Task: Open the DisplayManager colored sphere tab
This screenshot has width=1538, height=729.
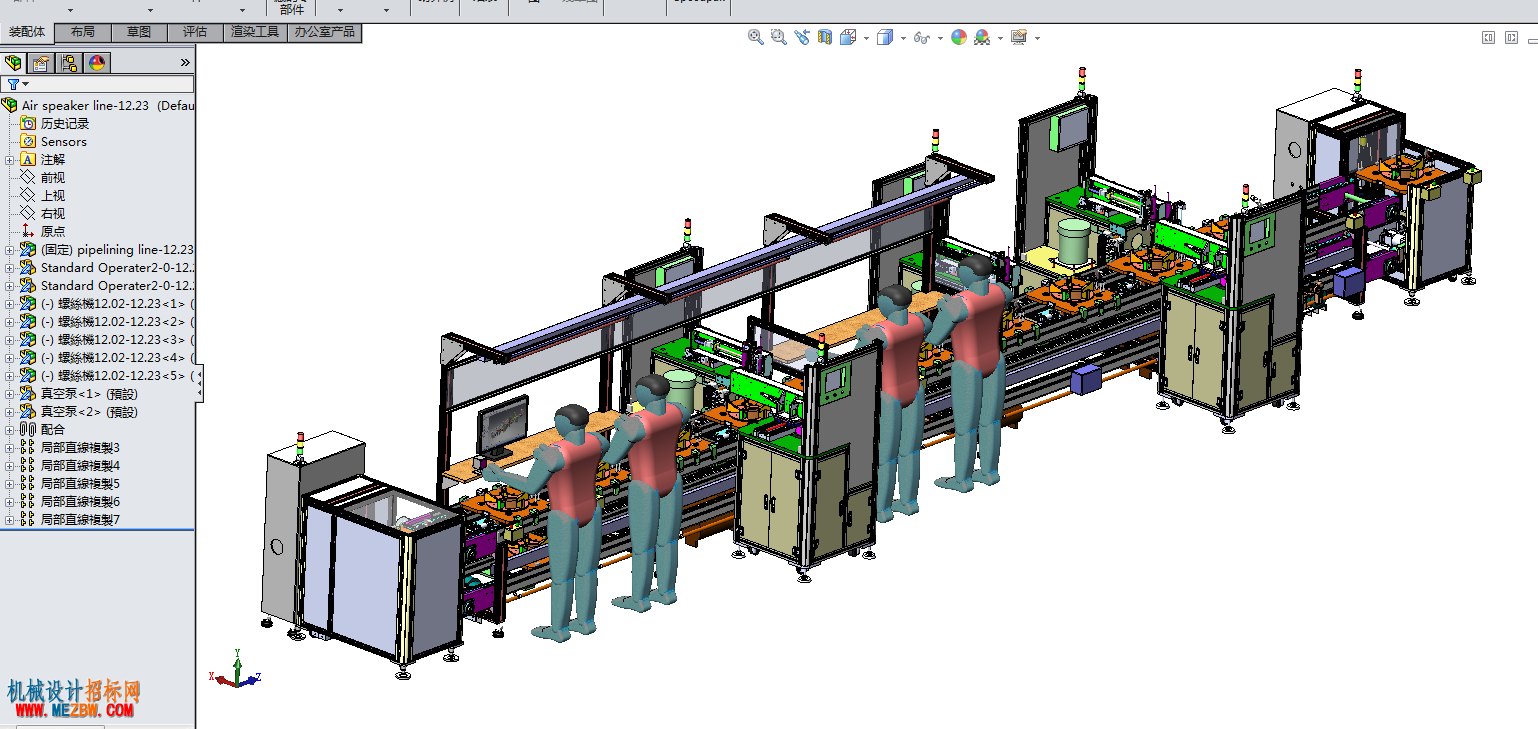Action: pyautogui.click(x=97, y=63)
